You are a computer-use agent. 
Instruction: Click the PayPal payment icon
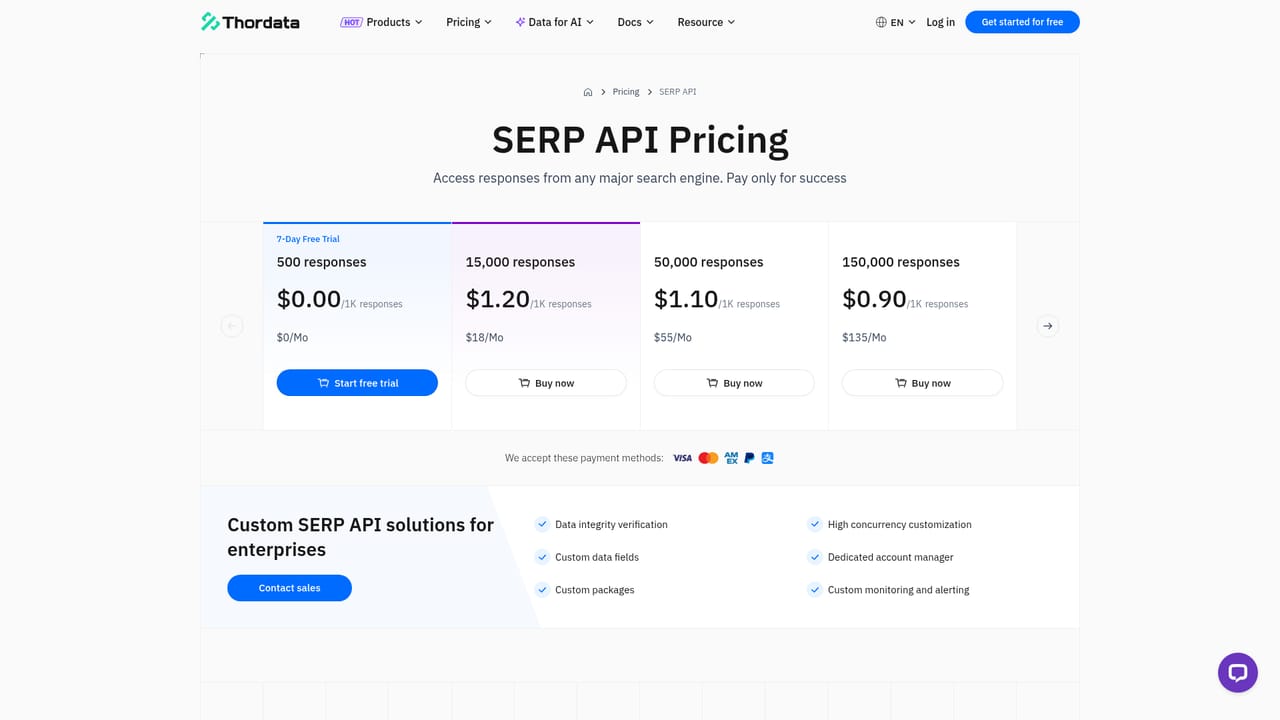[x=749, y=458]
